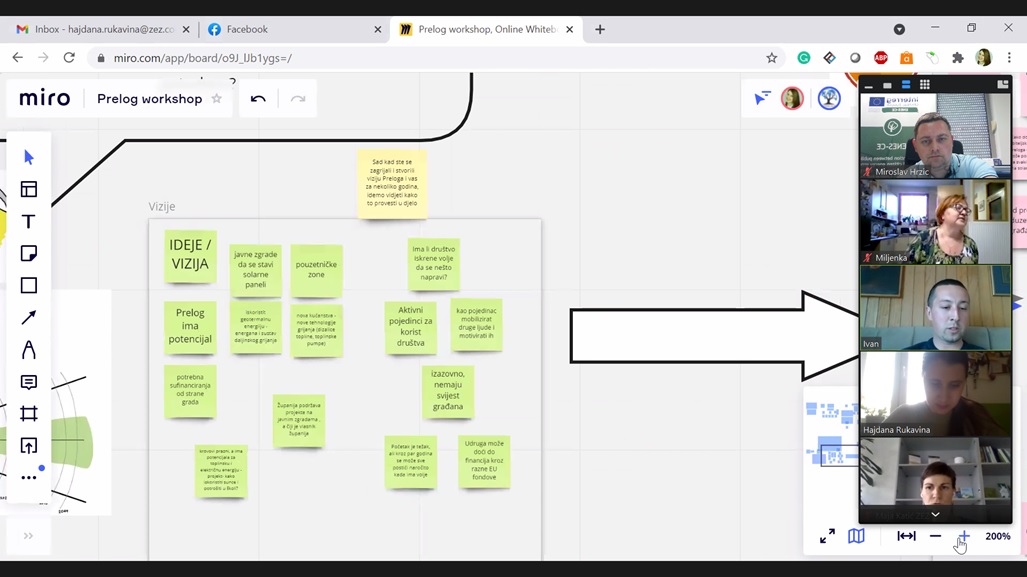Open the Comment tool

[28, 382]
